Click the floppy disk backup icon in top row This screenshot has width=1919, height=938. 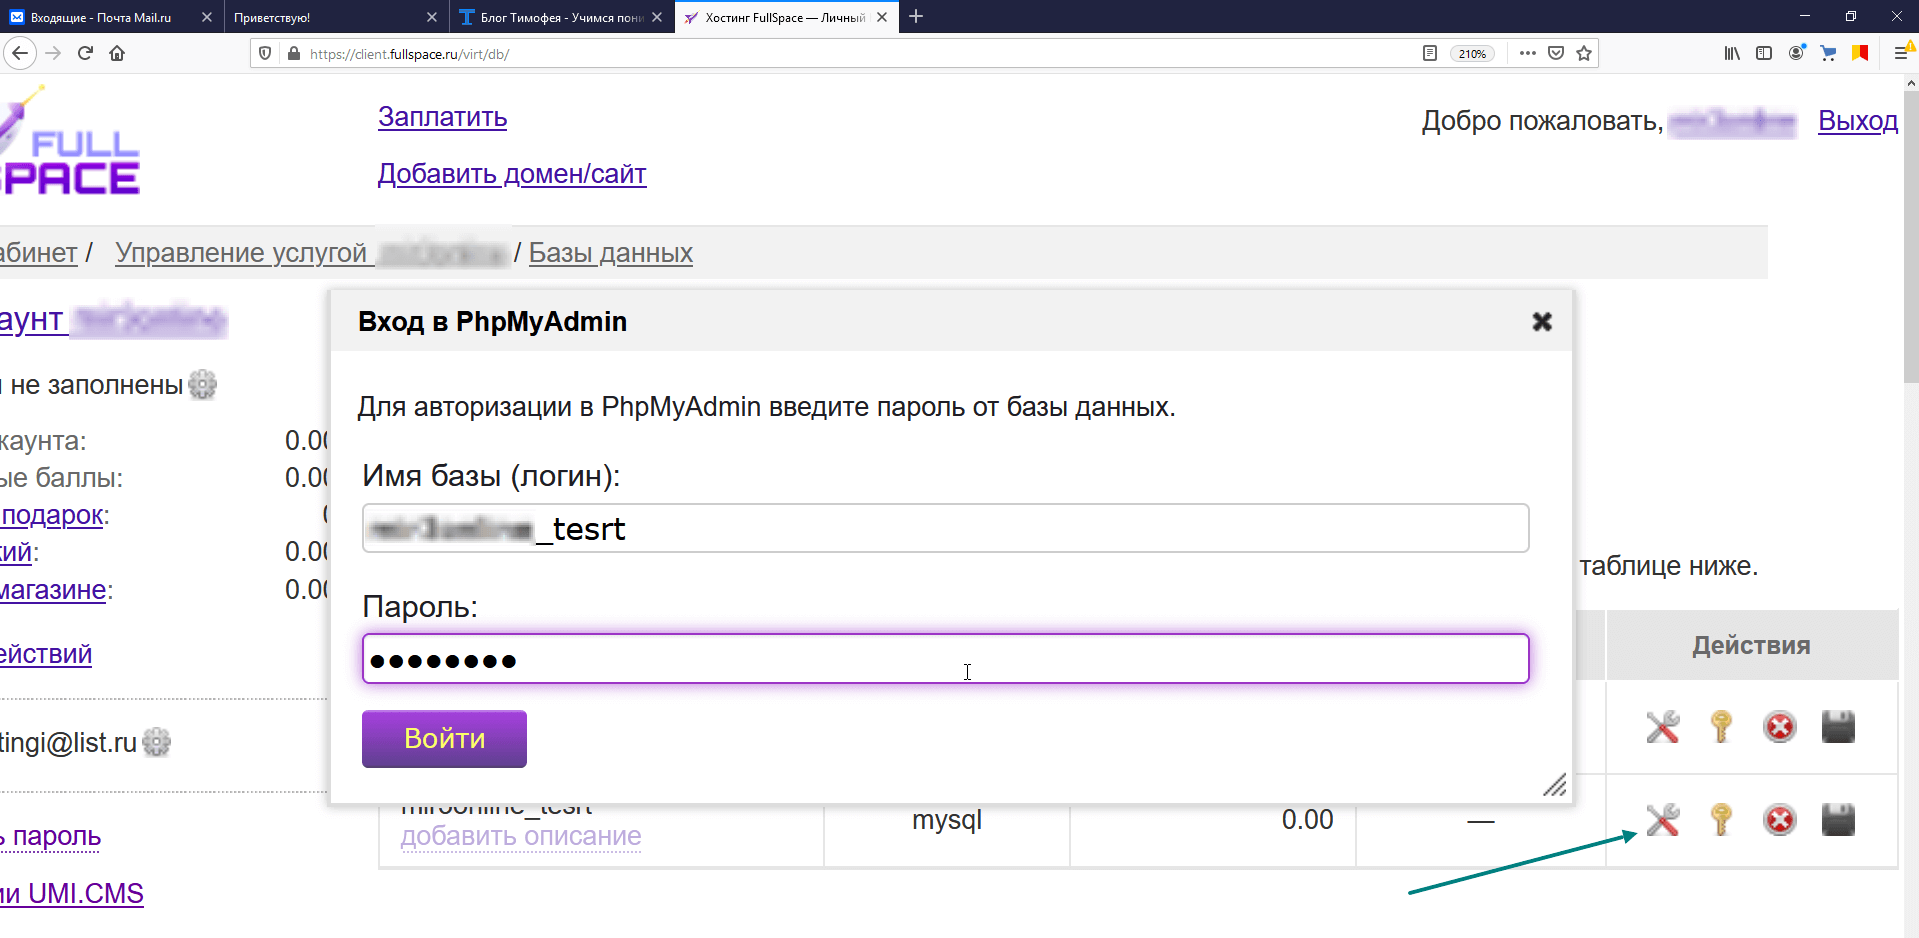1838,727
